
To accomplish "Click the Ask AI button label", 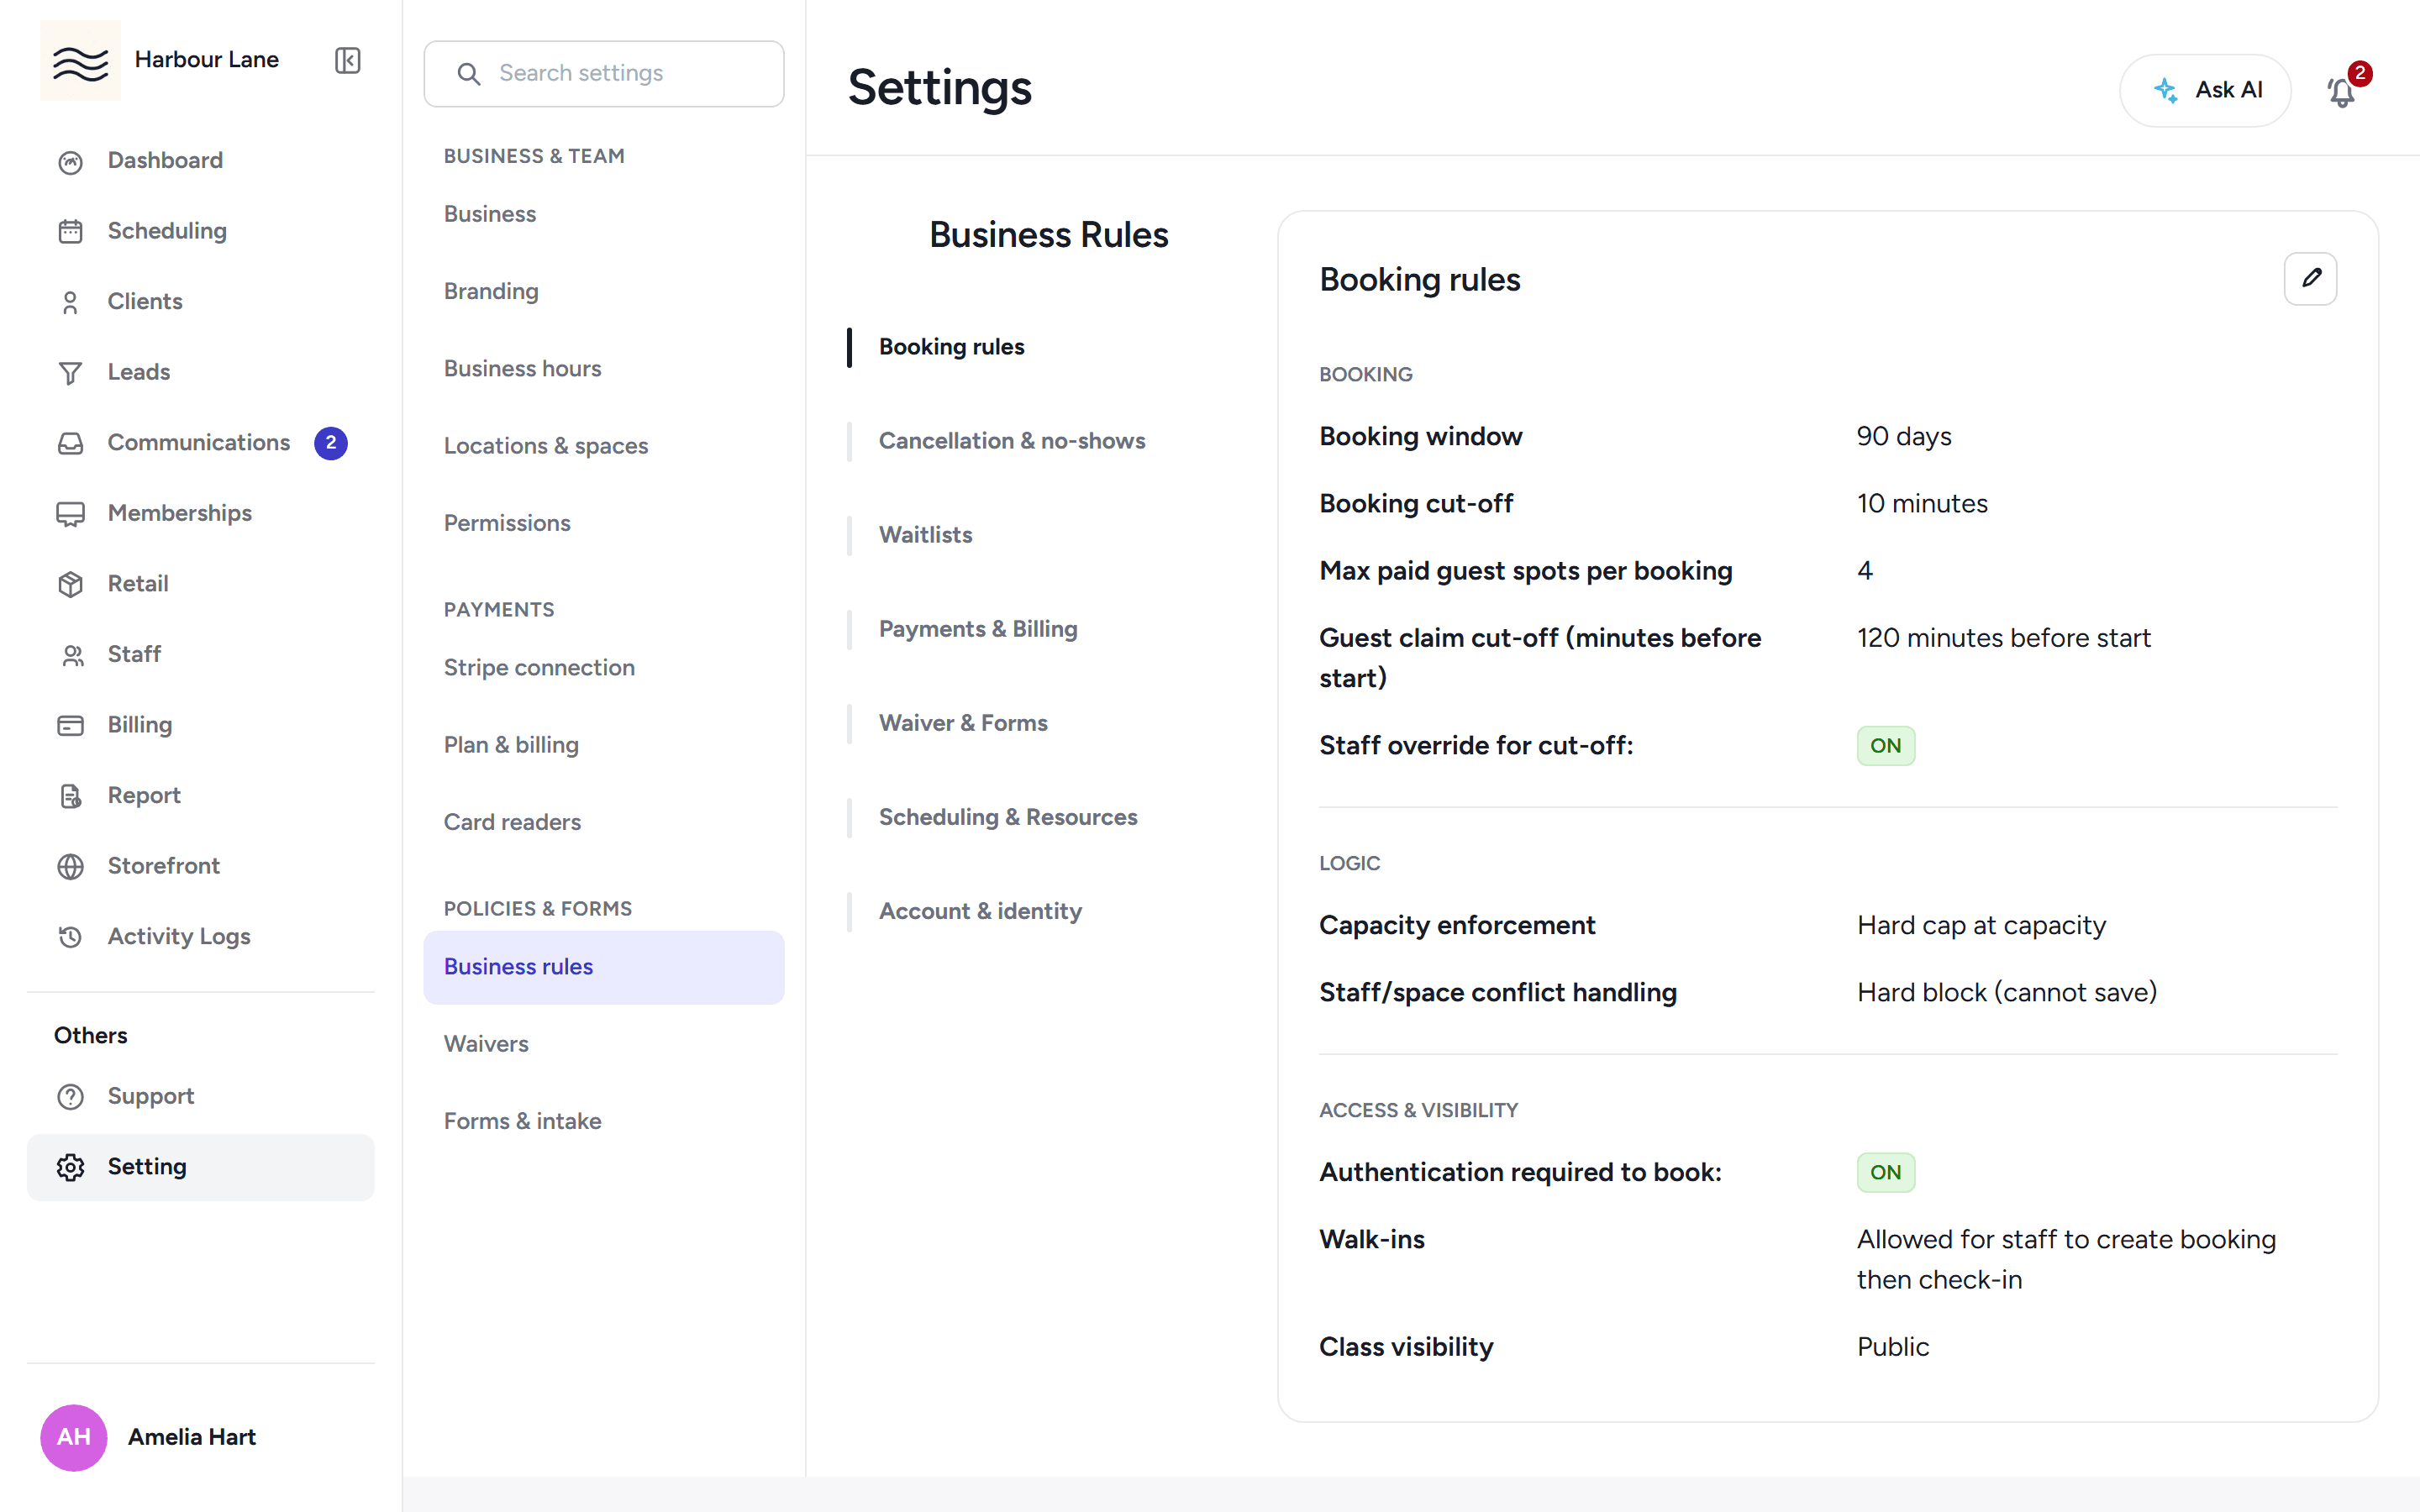I will 2228,90.
